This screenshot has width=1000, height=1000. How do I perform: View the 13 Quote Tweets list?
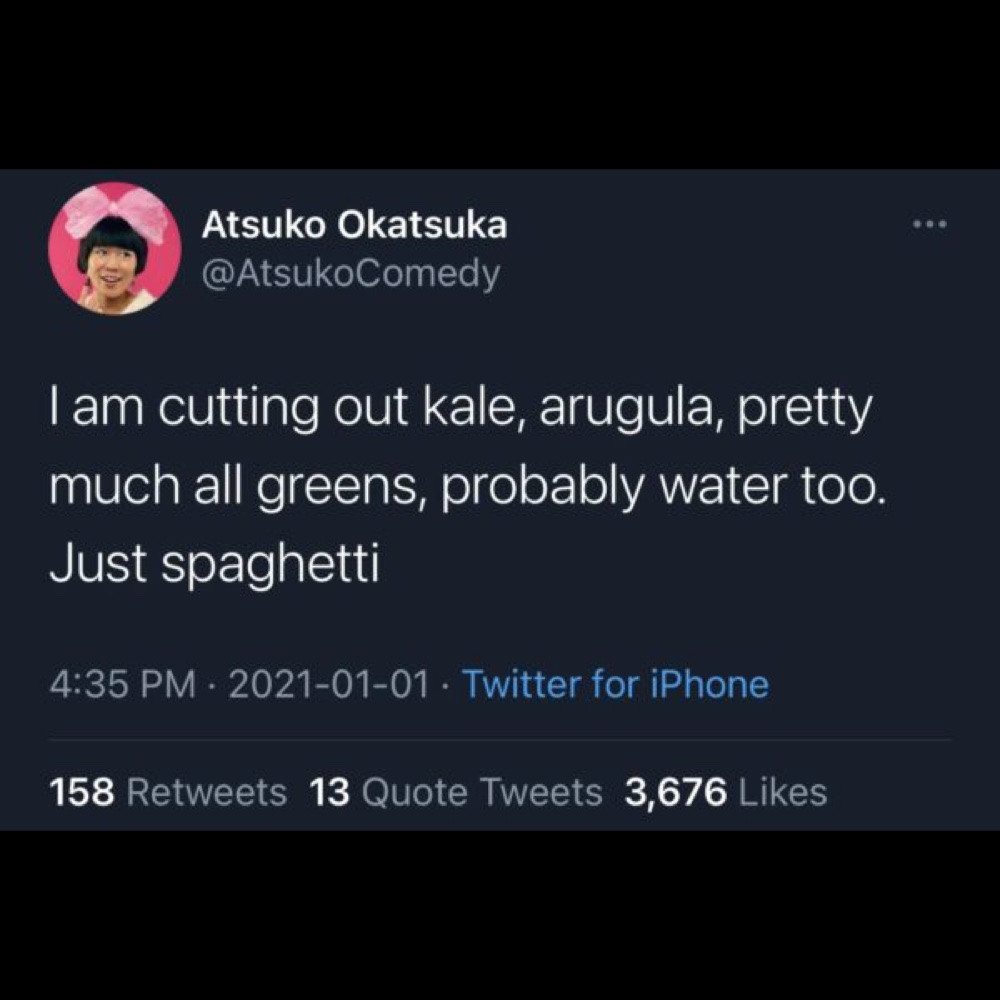pyautogui.click(x=456, y=792)
